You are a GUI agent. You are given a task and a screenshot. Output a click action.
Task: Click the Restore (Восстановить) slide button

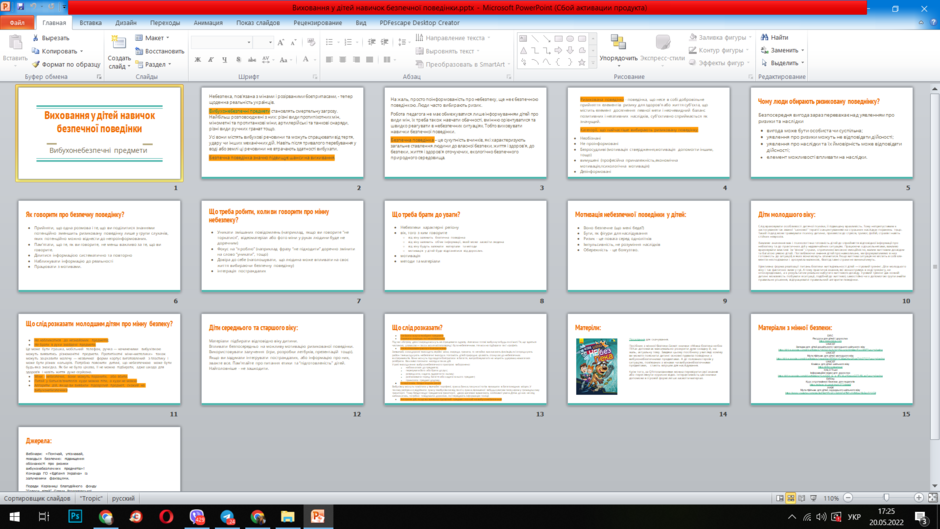[x=159, y=51]
